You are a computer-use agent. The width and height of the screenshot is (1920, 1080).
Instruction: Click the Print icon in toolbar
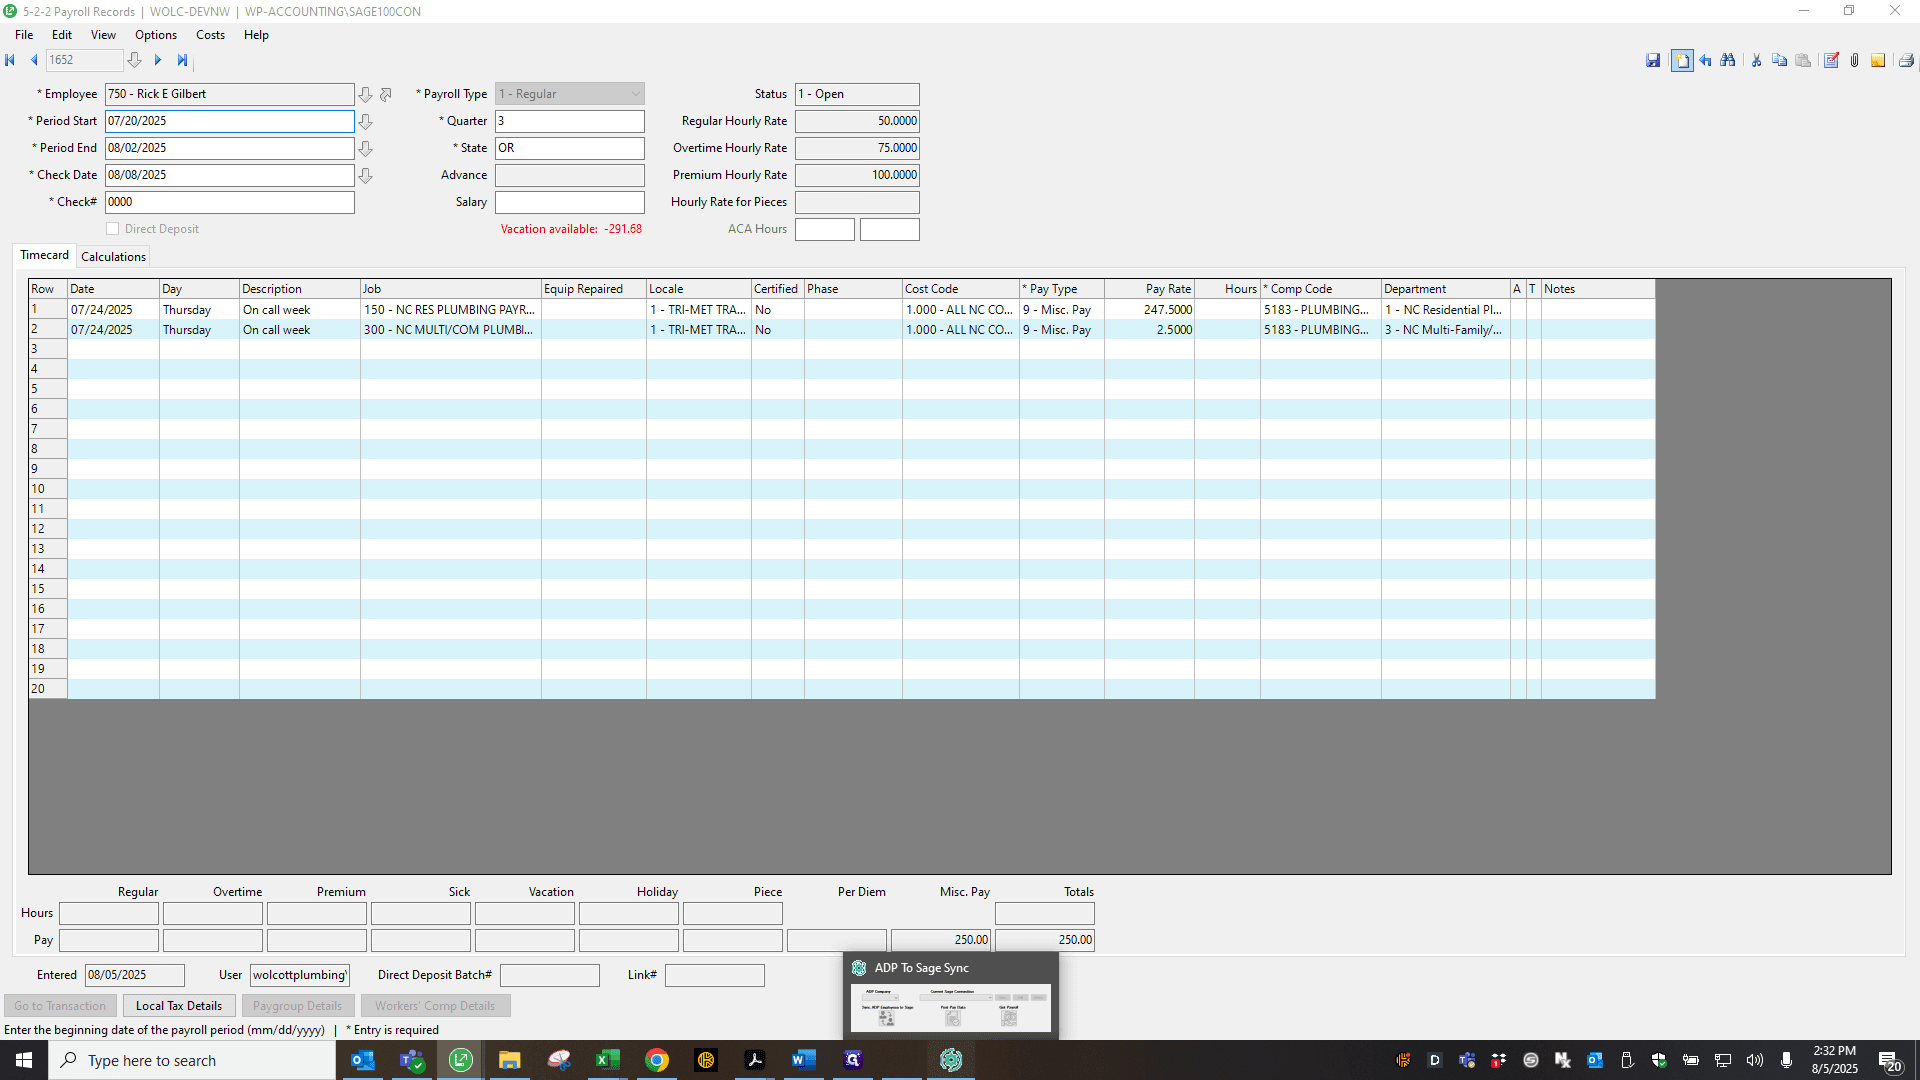click(1906, 61)
